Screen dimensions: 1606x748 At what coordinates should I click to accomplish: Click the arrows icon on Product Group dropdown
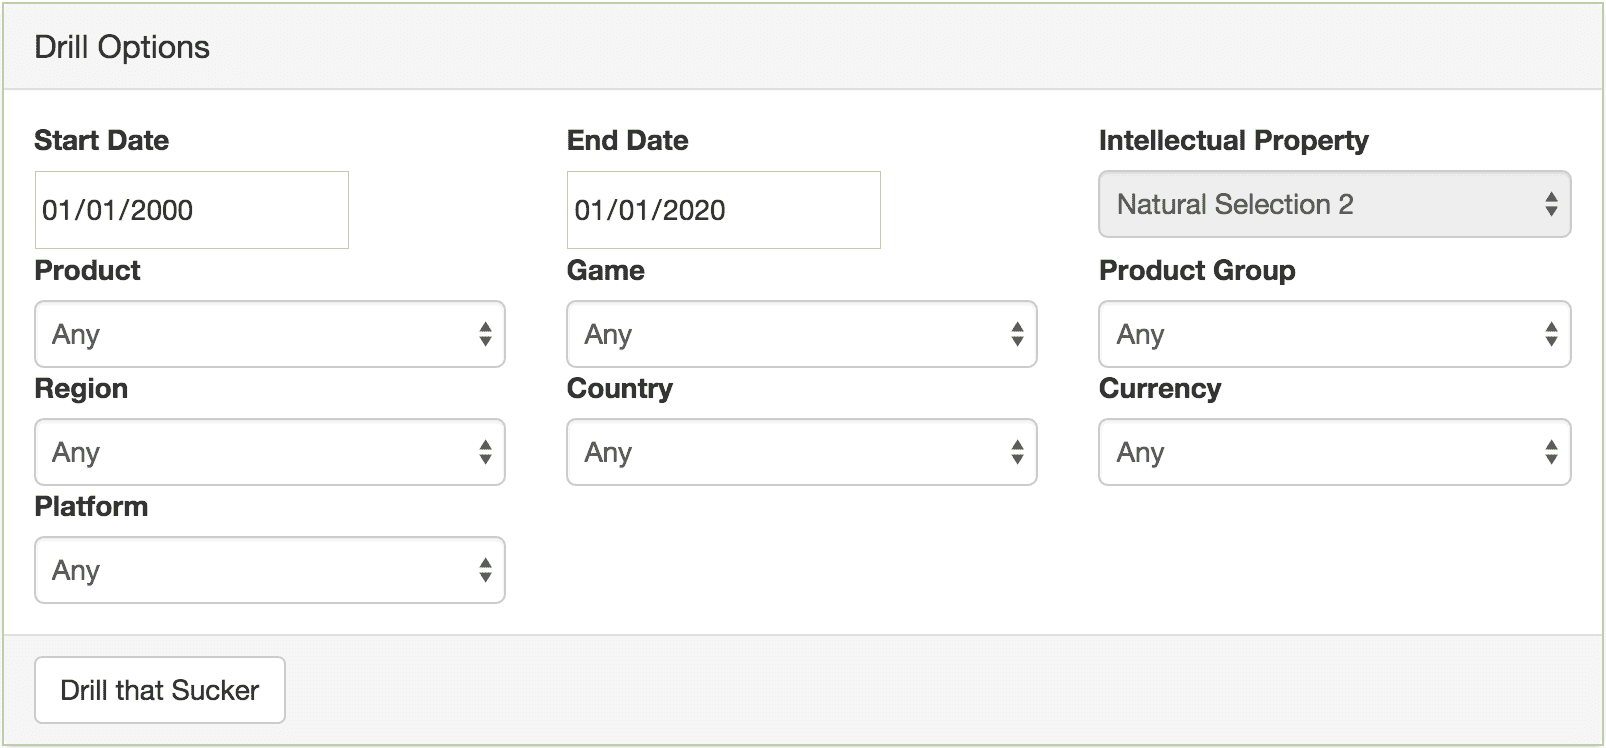1551,334
